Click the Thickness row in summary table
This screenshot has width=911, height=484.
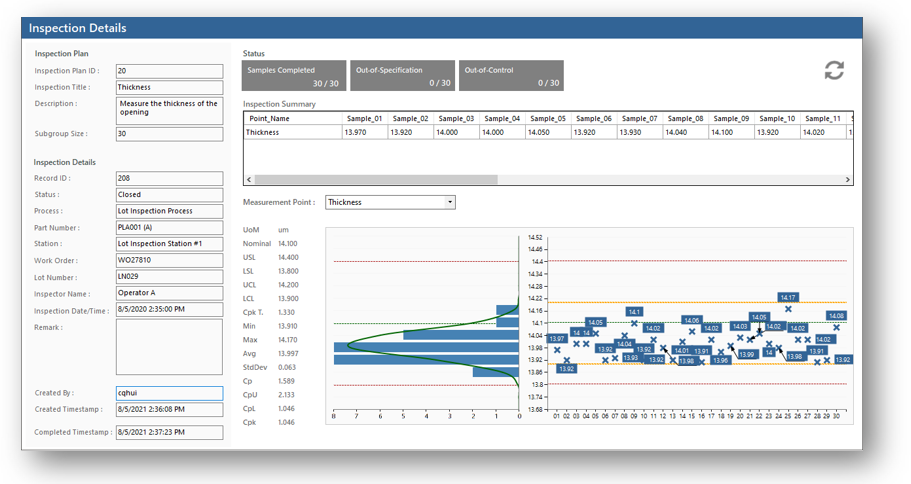[x=292, y=132]
